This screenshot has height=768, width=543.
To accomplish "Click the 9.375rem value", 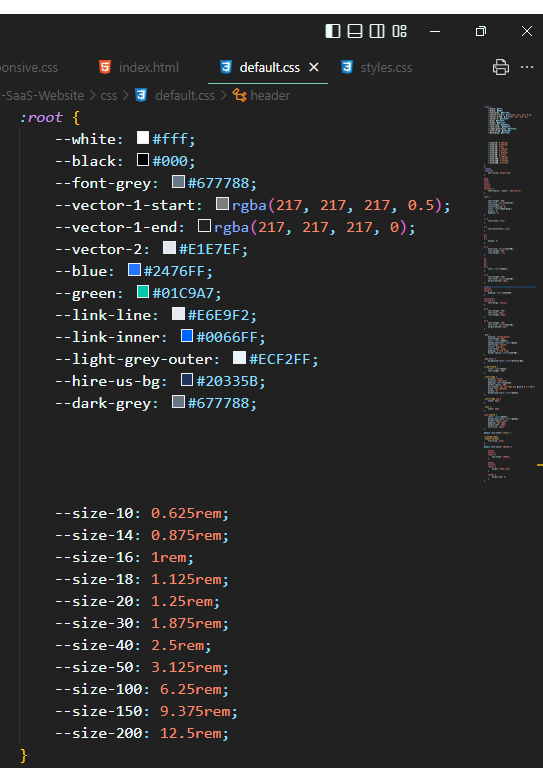I will [x=195, y=712].
